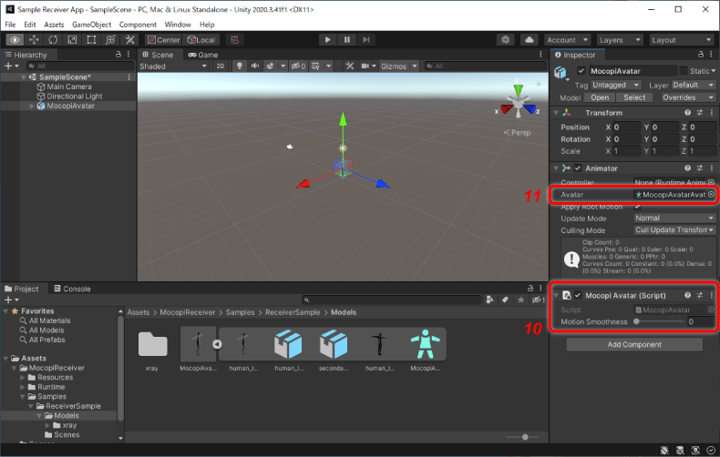
Task: Toggle scene lighting bulb icon
Action: (x=239, y=66)
